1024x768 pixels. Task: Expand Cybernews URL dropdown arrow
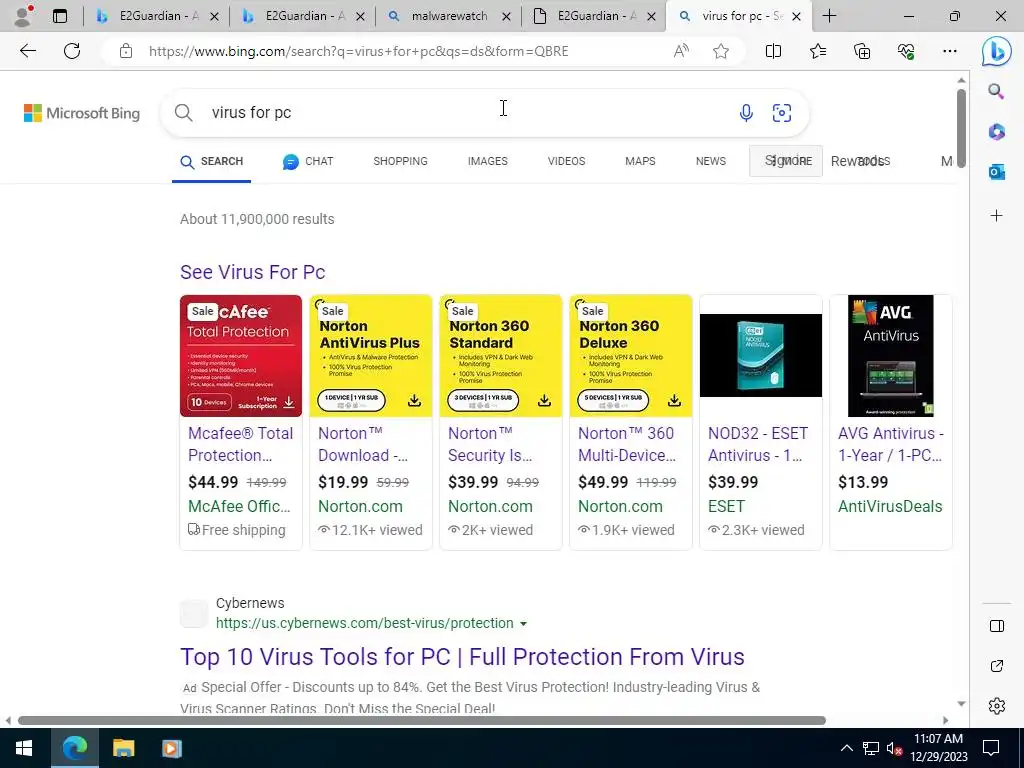click(x=523, y=624)
